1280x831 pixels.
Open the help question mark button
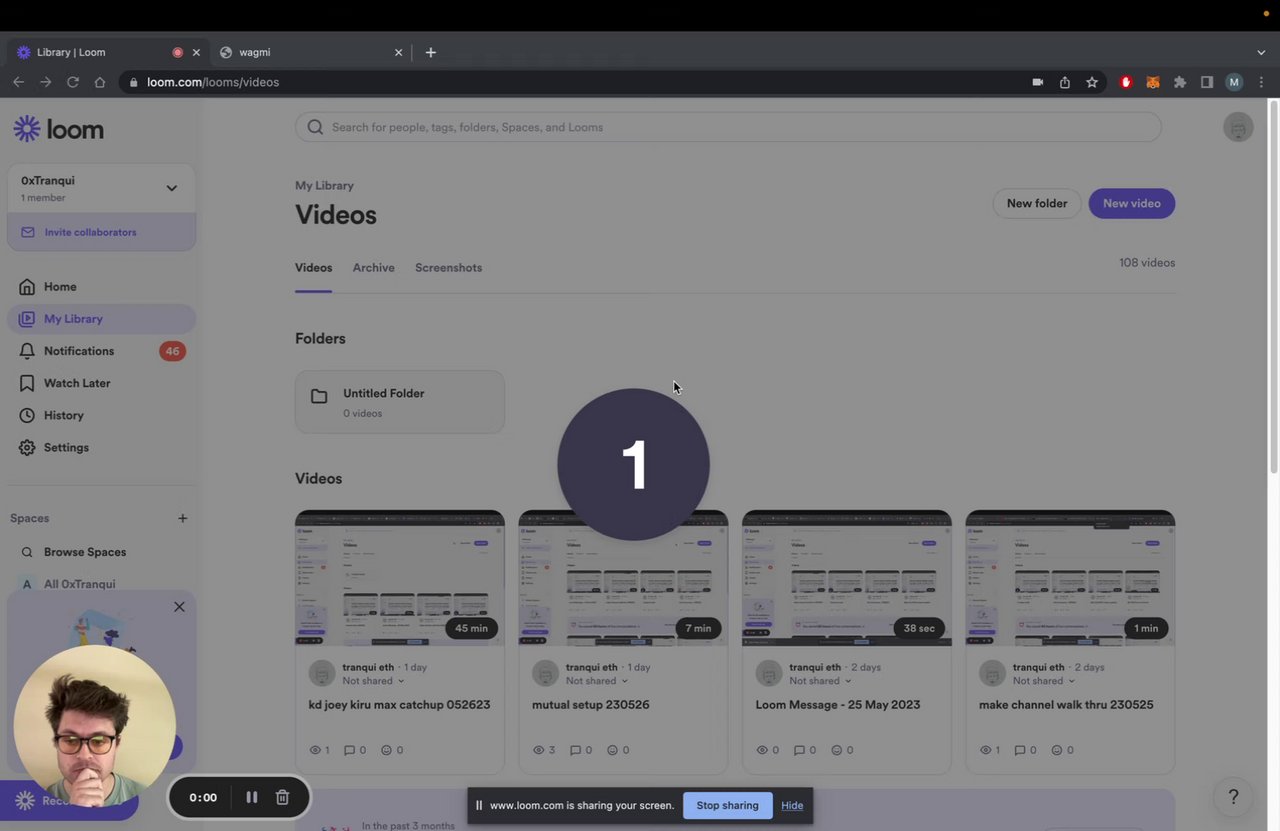tap(1233, 797)
